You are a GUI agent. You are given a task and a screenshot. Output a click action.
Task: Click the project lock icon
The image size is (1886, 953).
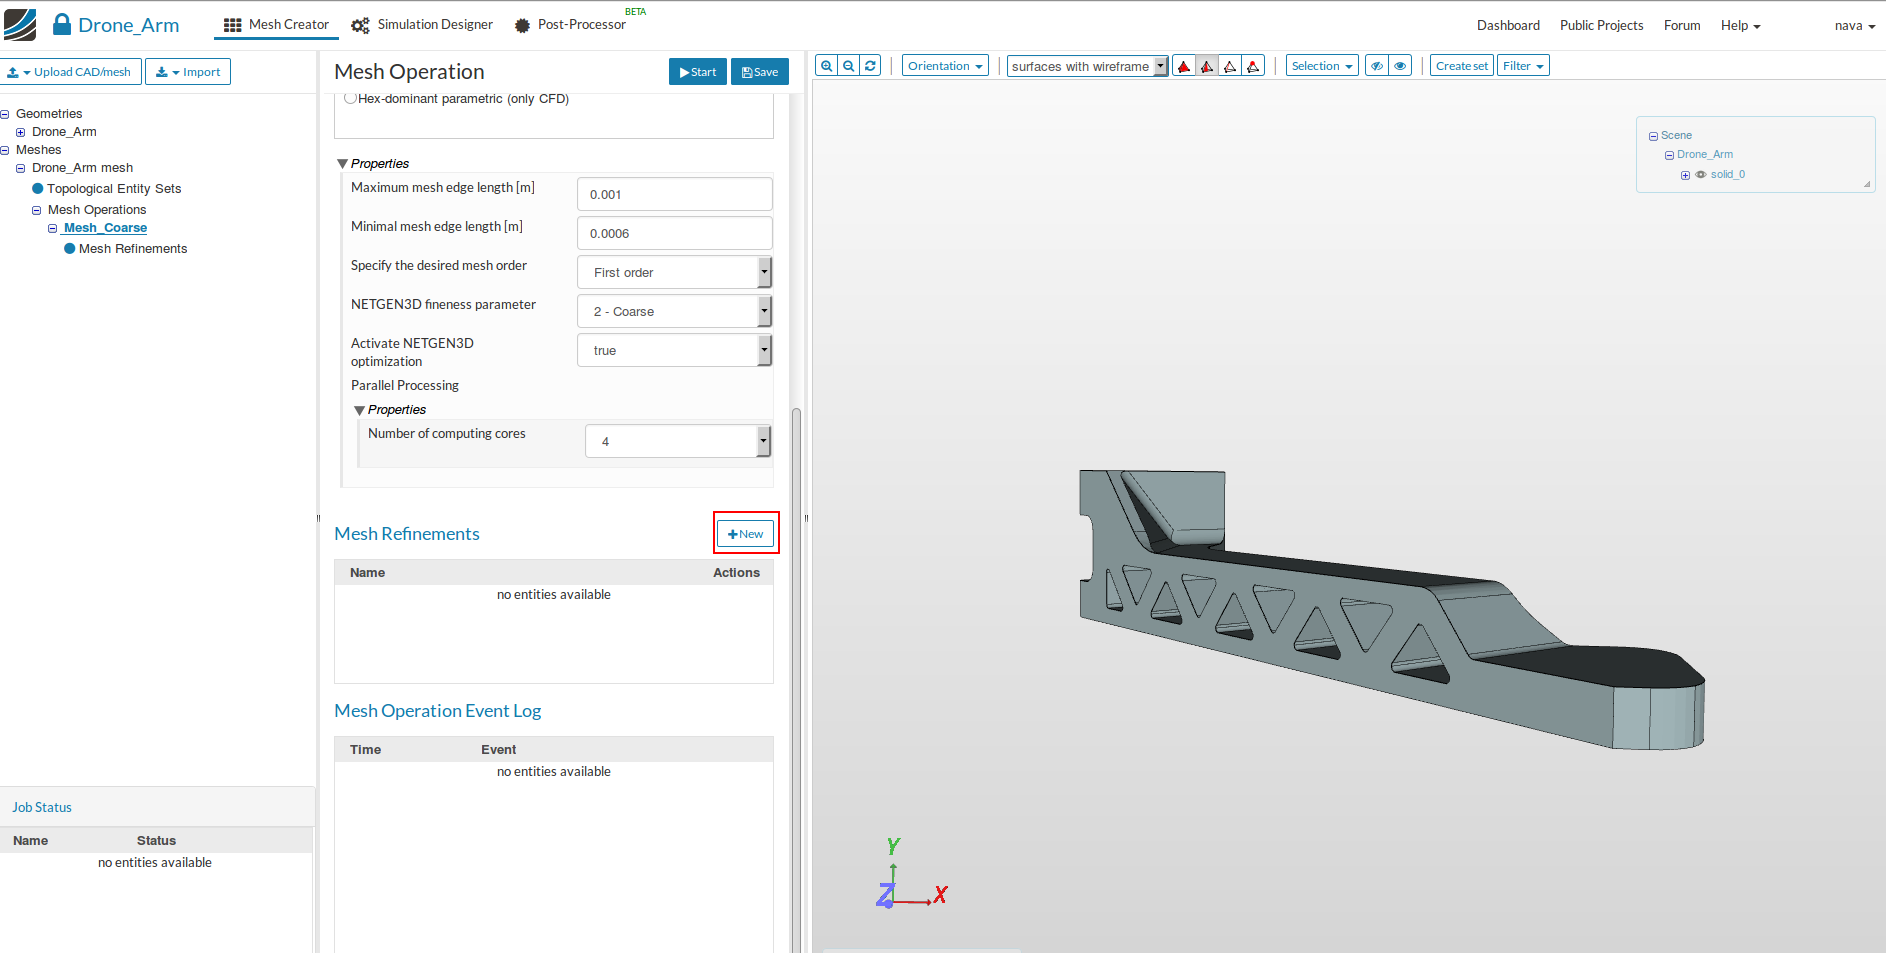point(62,24)
